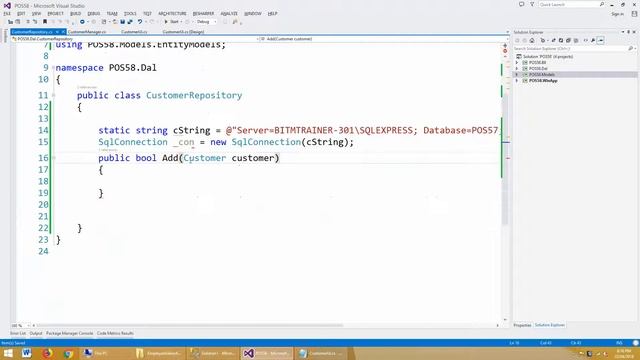Click the Windows Start button

click(x=8, y=353)
